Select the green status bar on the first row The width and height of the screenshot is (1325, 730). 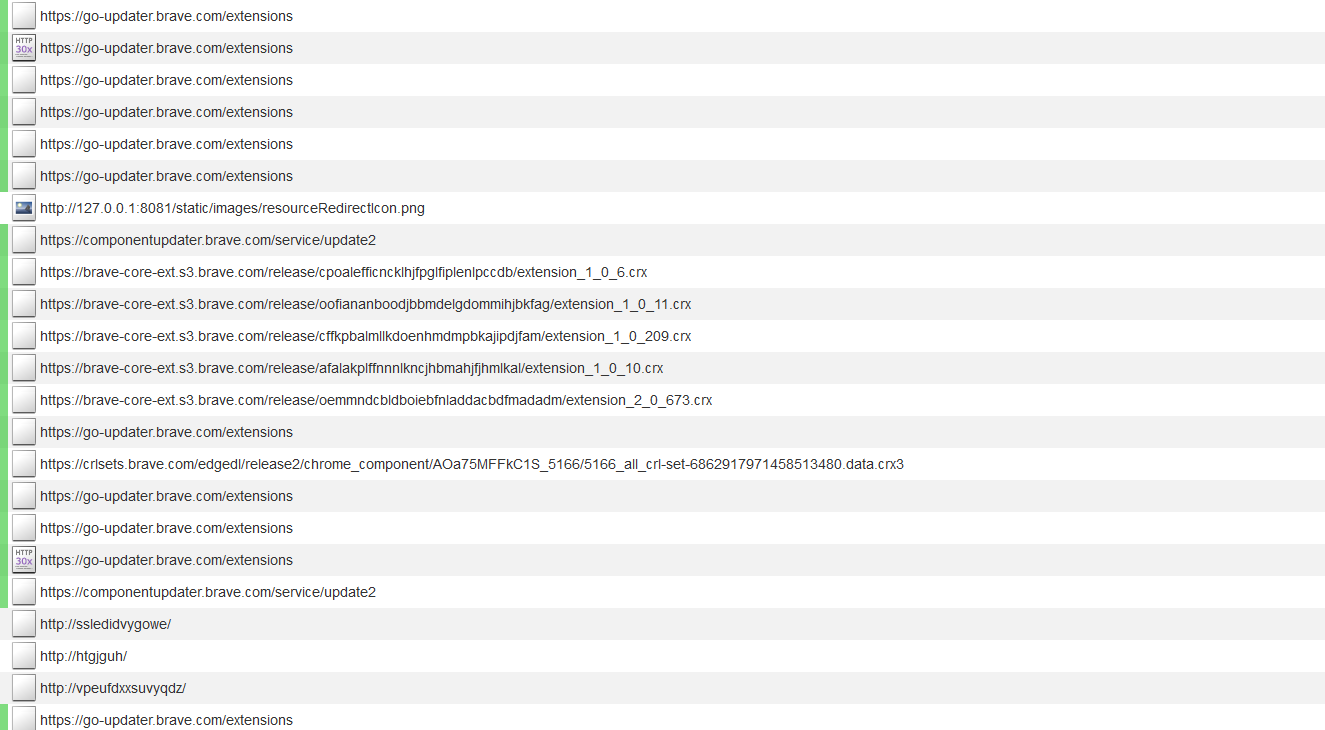tap(2, 15)
